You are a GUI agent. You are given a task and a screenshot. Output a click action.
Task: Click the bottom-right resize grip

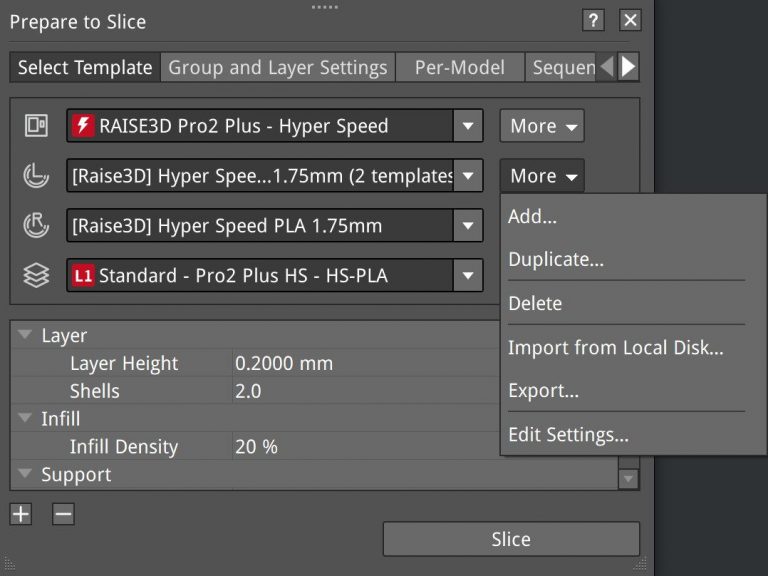[640, 564]
